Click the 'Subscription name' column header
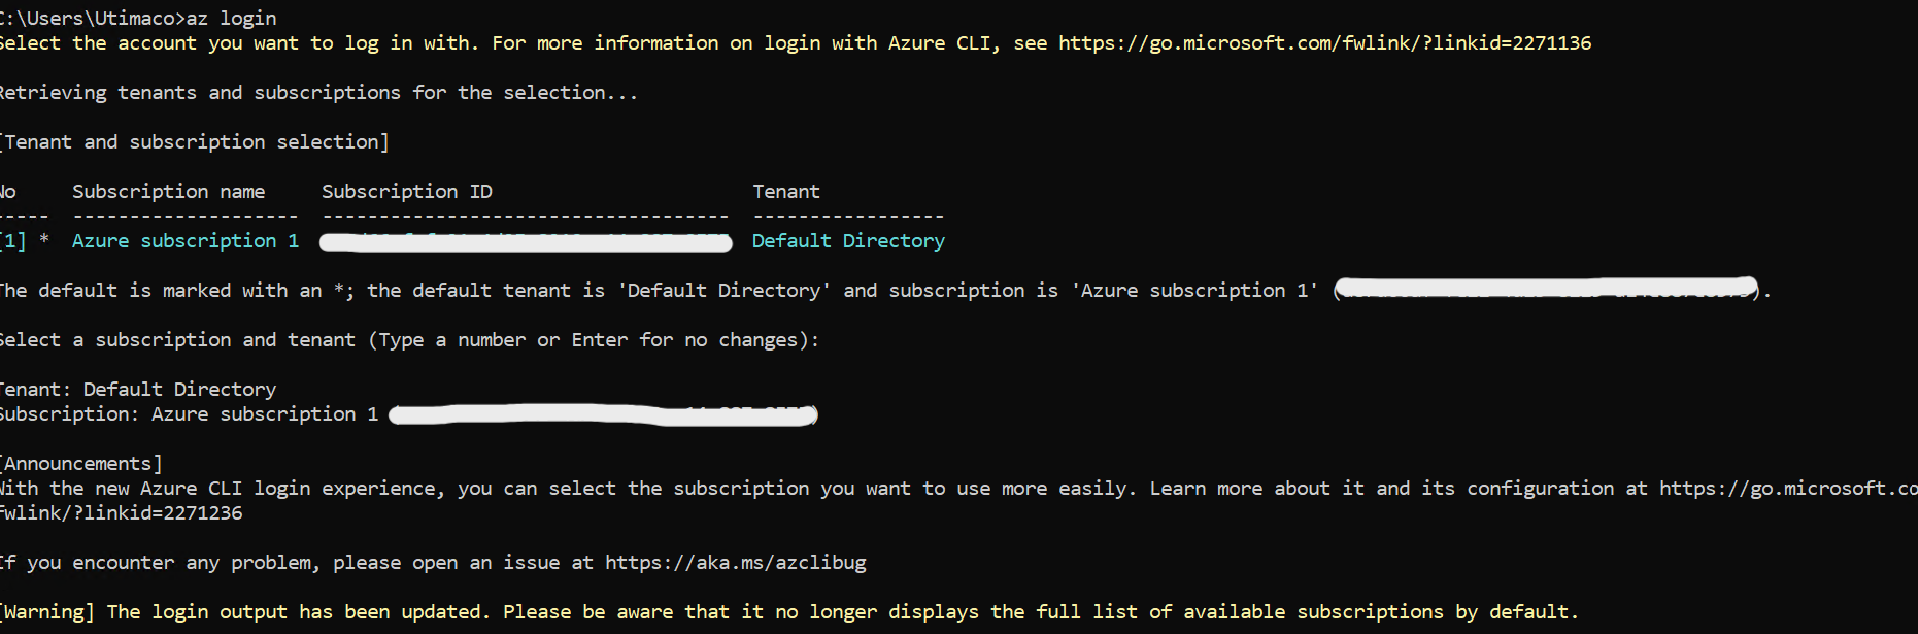This screenshot has height=634, width=1918. (169, 191)
